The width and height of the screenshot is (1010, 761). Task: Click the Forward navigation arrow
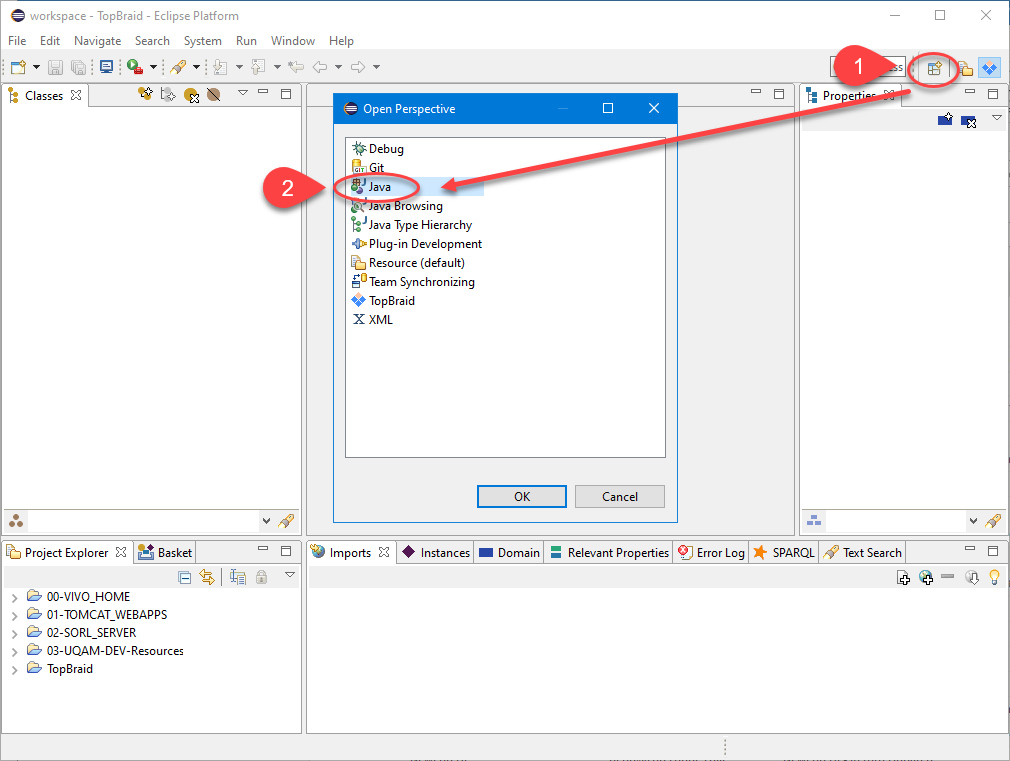(x=358, y=67)
